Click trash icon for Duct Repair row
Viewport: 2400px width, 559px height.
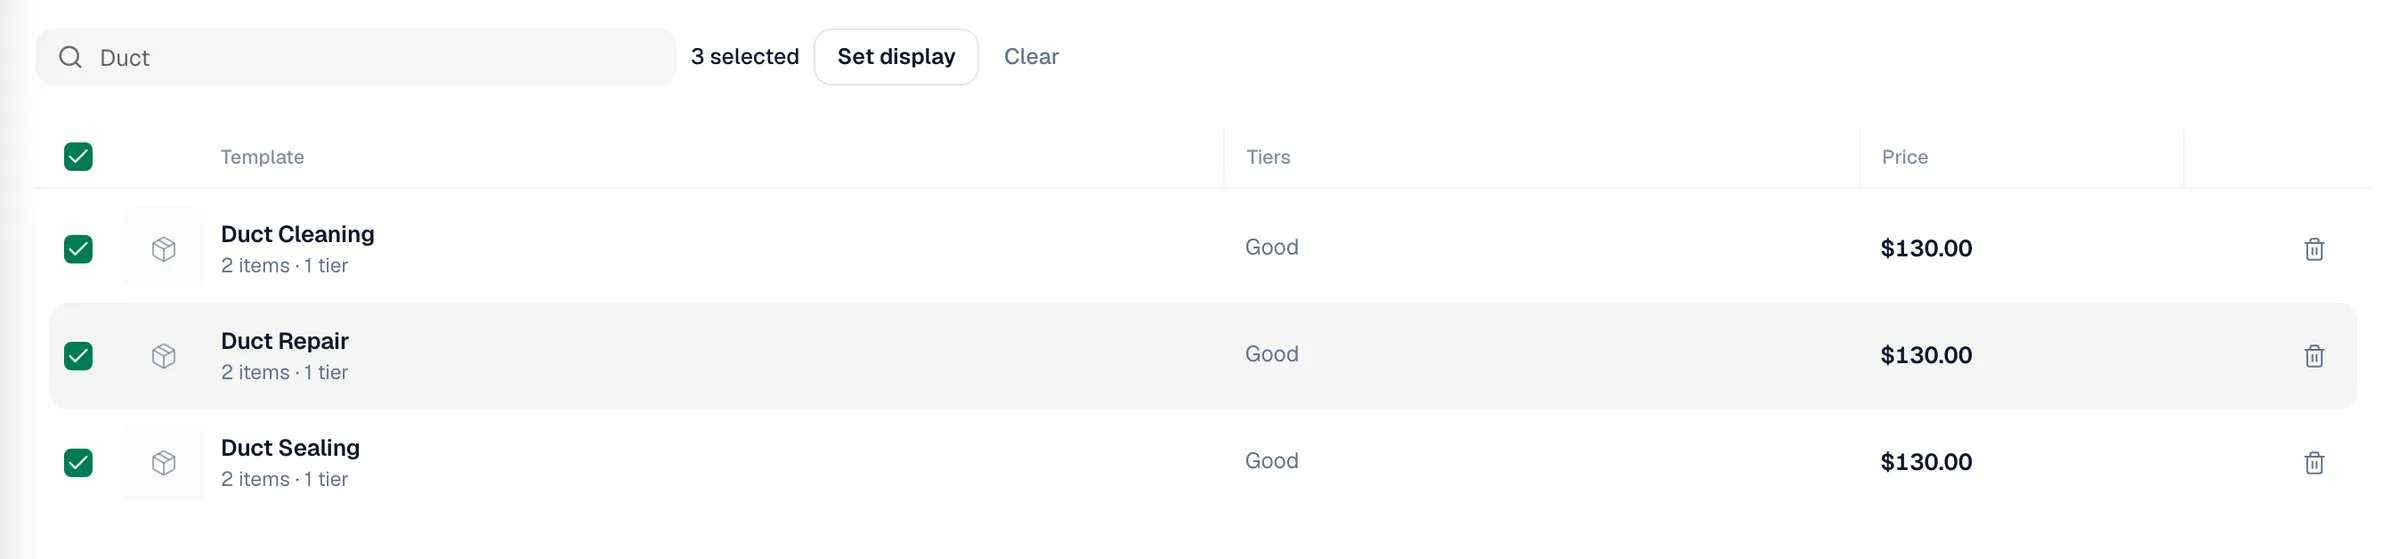2314,356
